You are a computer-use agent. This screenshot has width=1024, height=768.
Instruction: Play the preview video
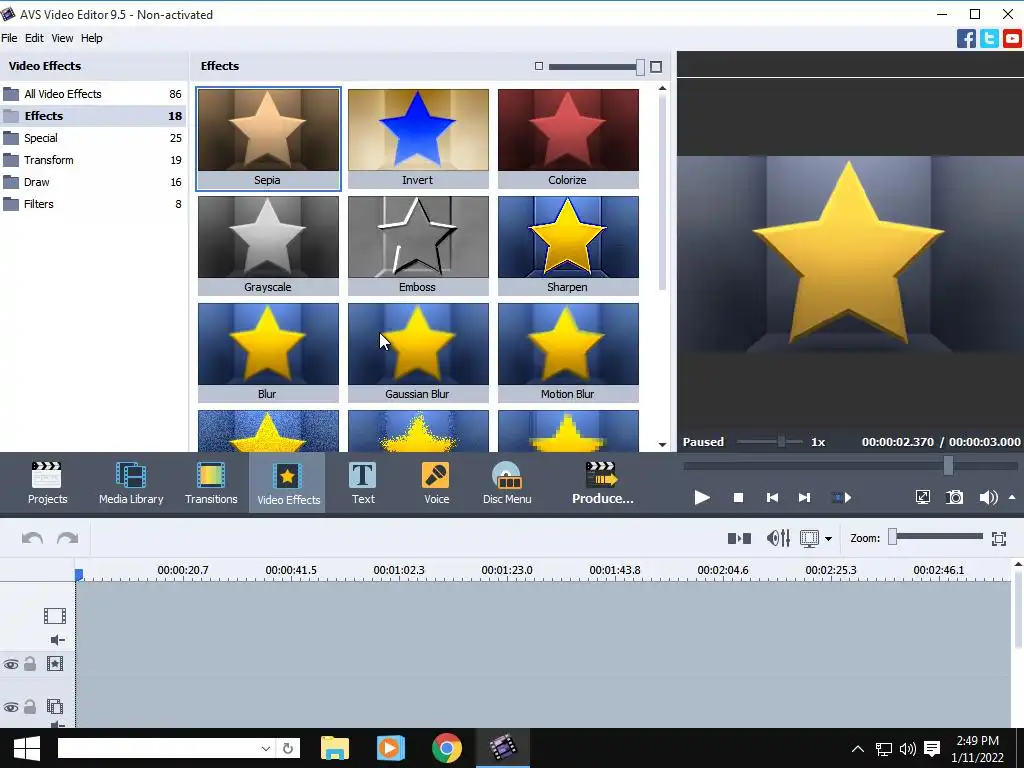[x=701, y=498]
